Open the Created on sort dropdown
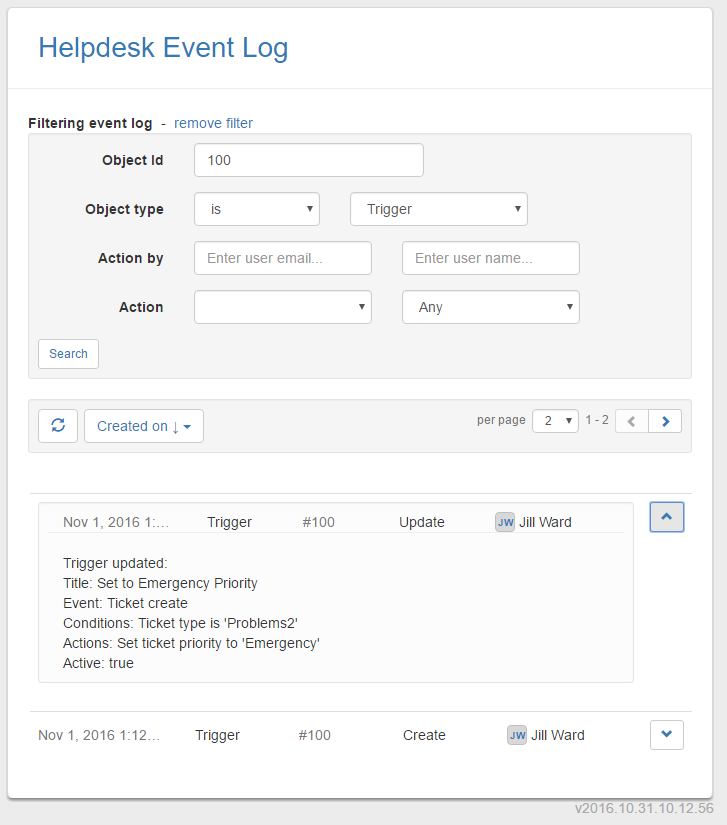Screen dimensions: 727x825 coord(144,426)
